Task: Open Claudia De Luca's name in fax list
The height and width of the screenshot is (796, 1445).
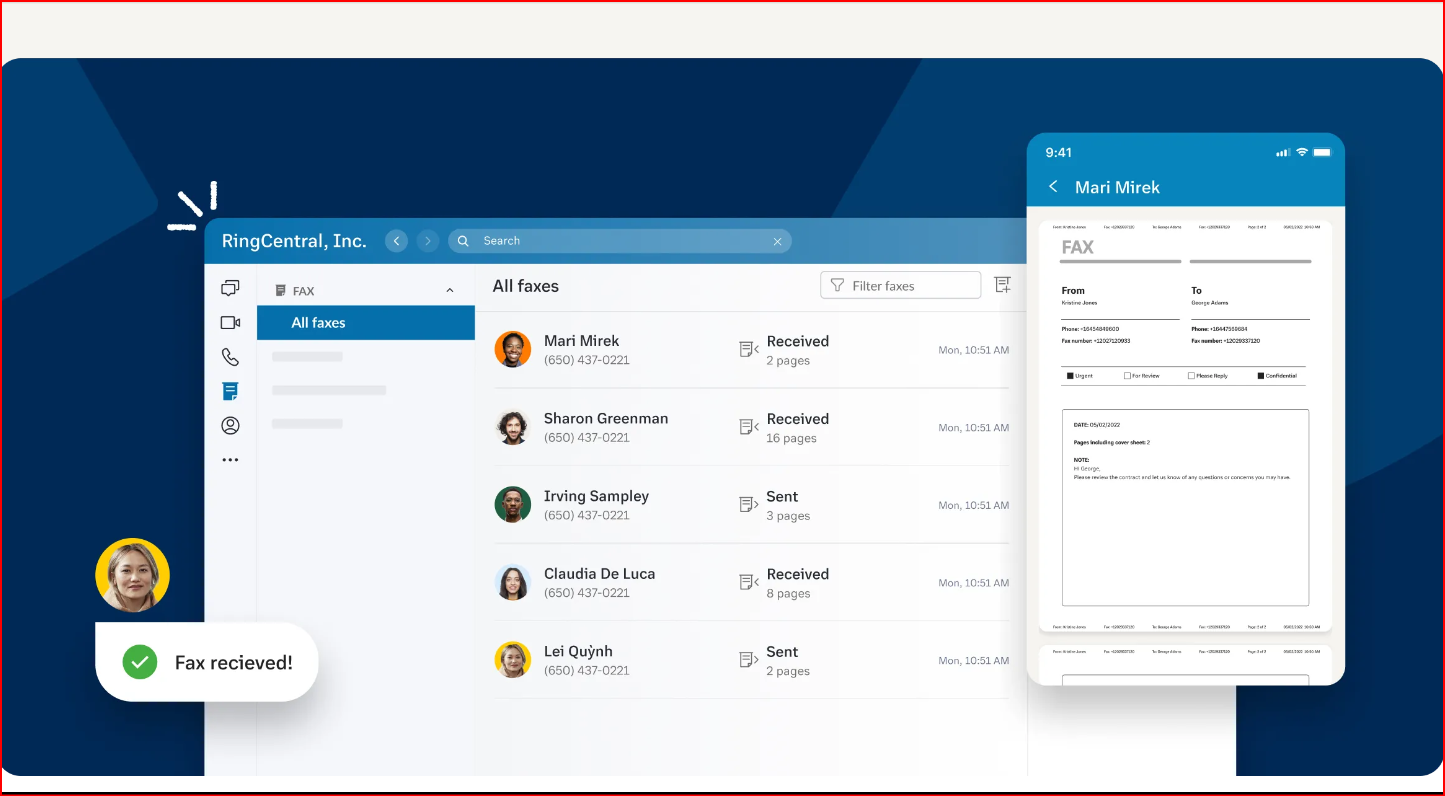Action: click(x=599, y=574)
